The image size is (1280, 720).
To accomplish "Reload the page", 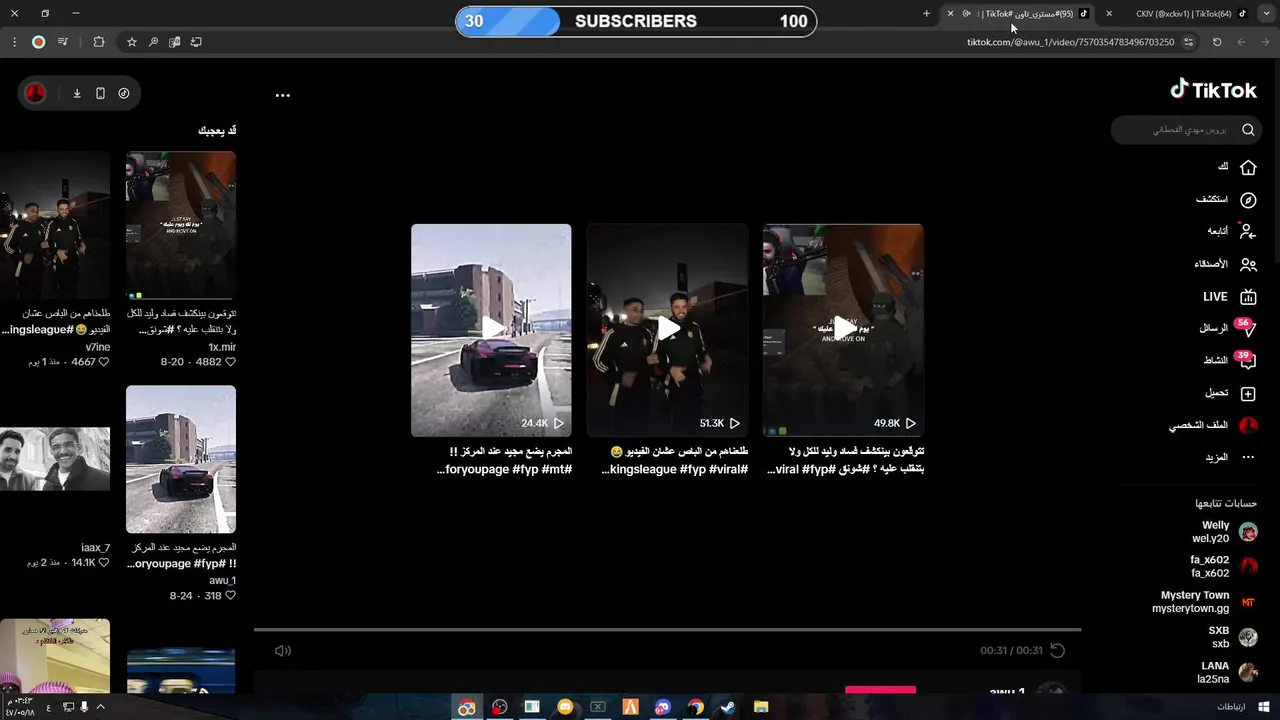I will point(1217,42).
